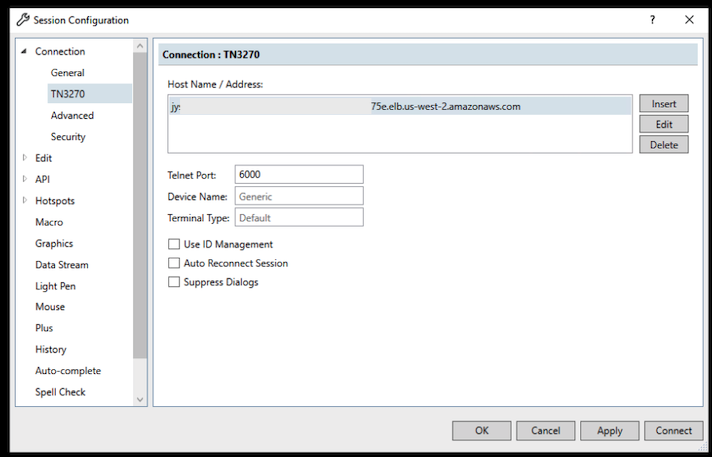The width and height of the screenshot is (712, 457).
Task: Click the Telnet Port input field
Action: (298, 175)
